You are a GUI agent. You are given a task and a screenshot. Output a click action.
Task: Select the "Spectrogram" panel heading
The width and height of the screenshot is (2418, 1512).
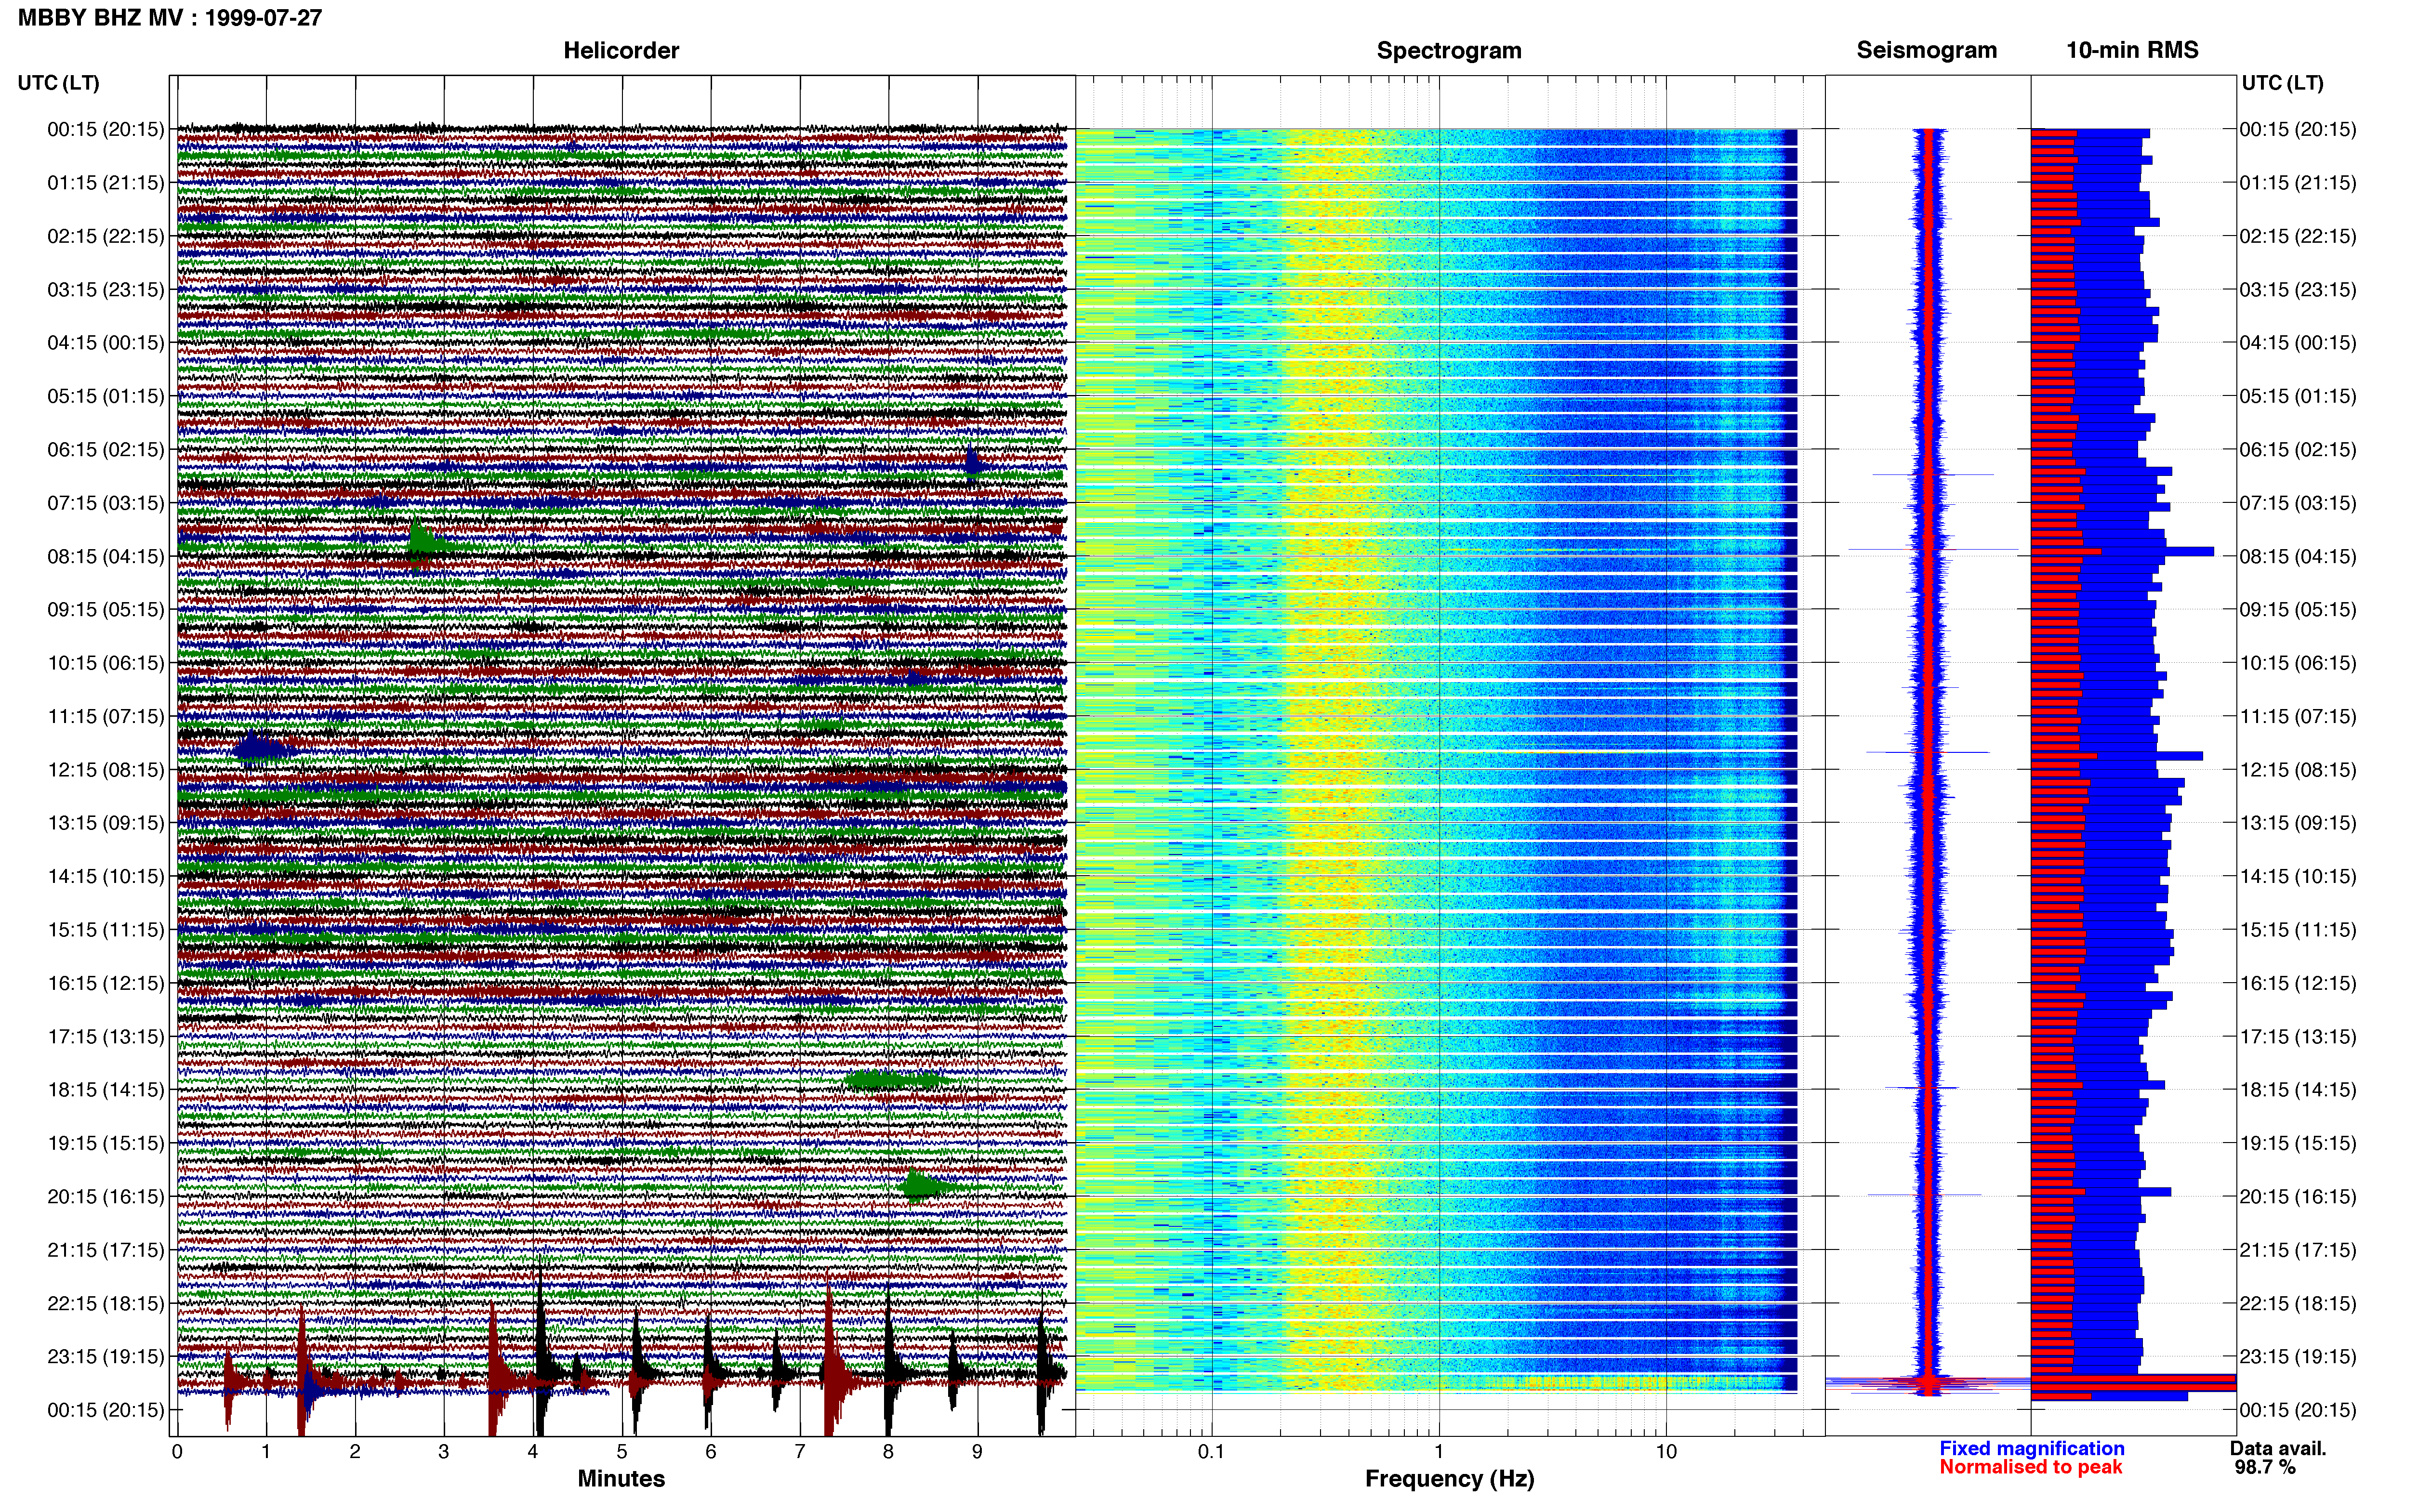click(1449, 50)
